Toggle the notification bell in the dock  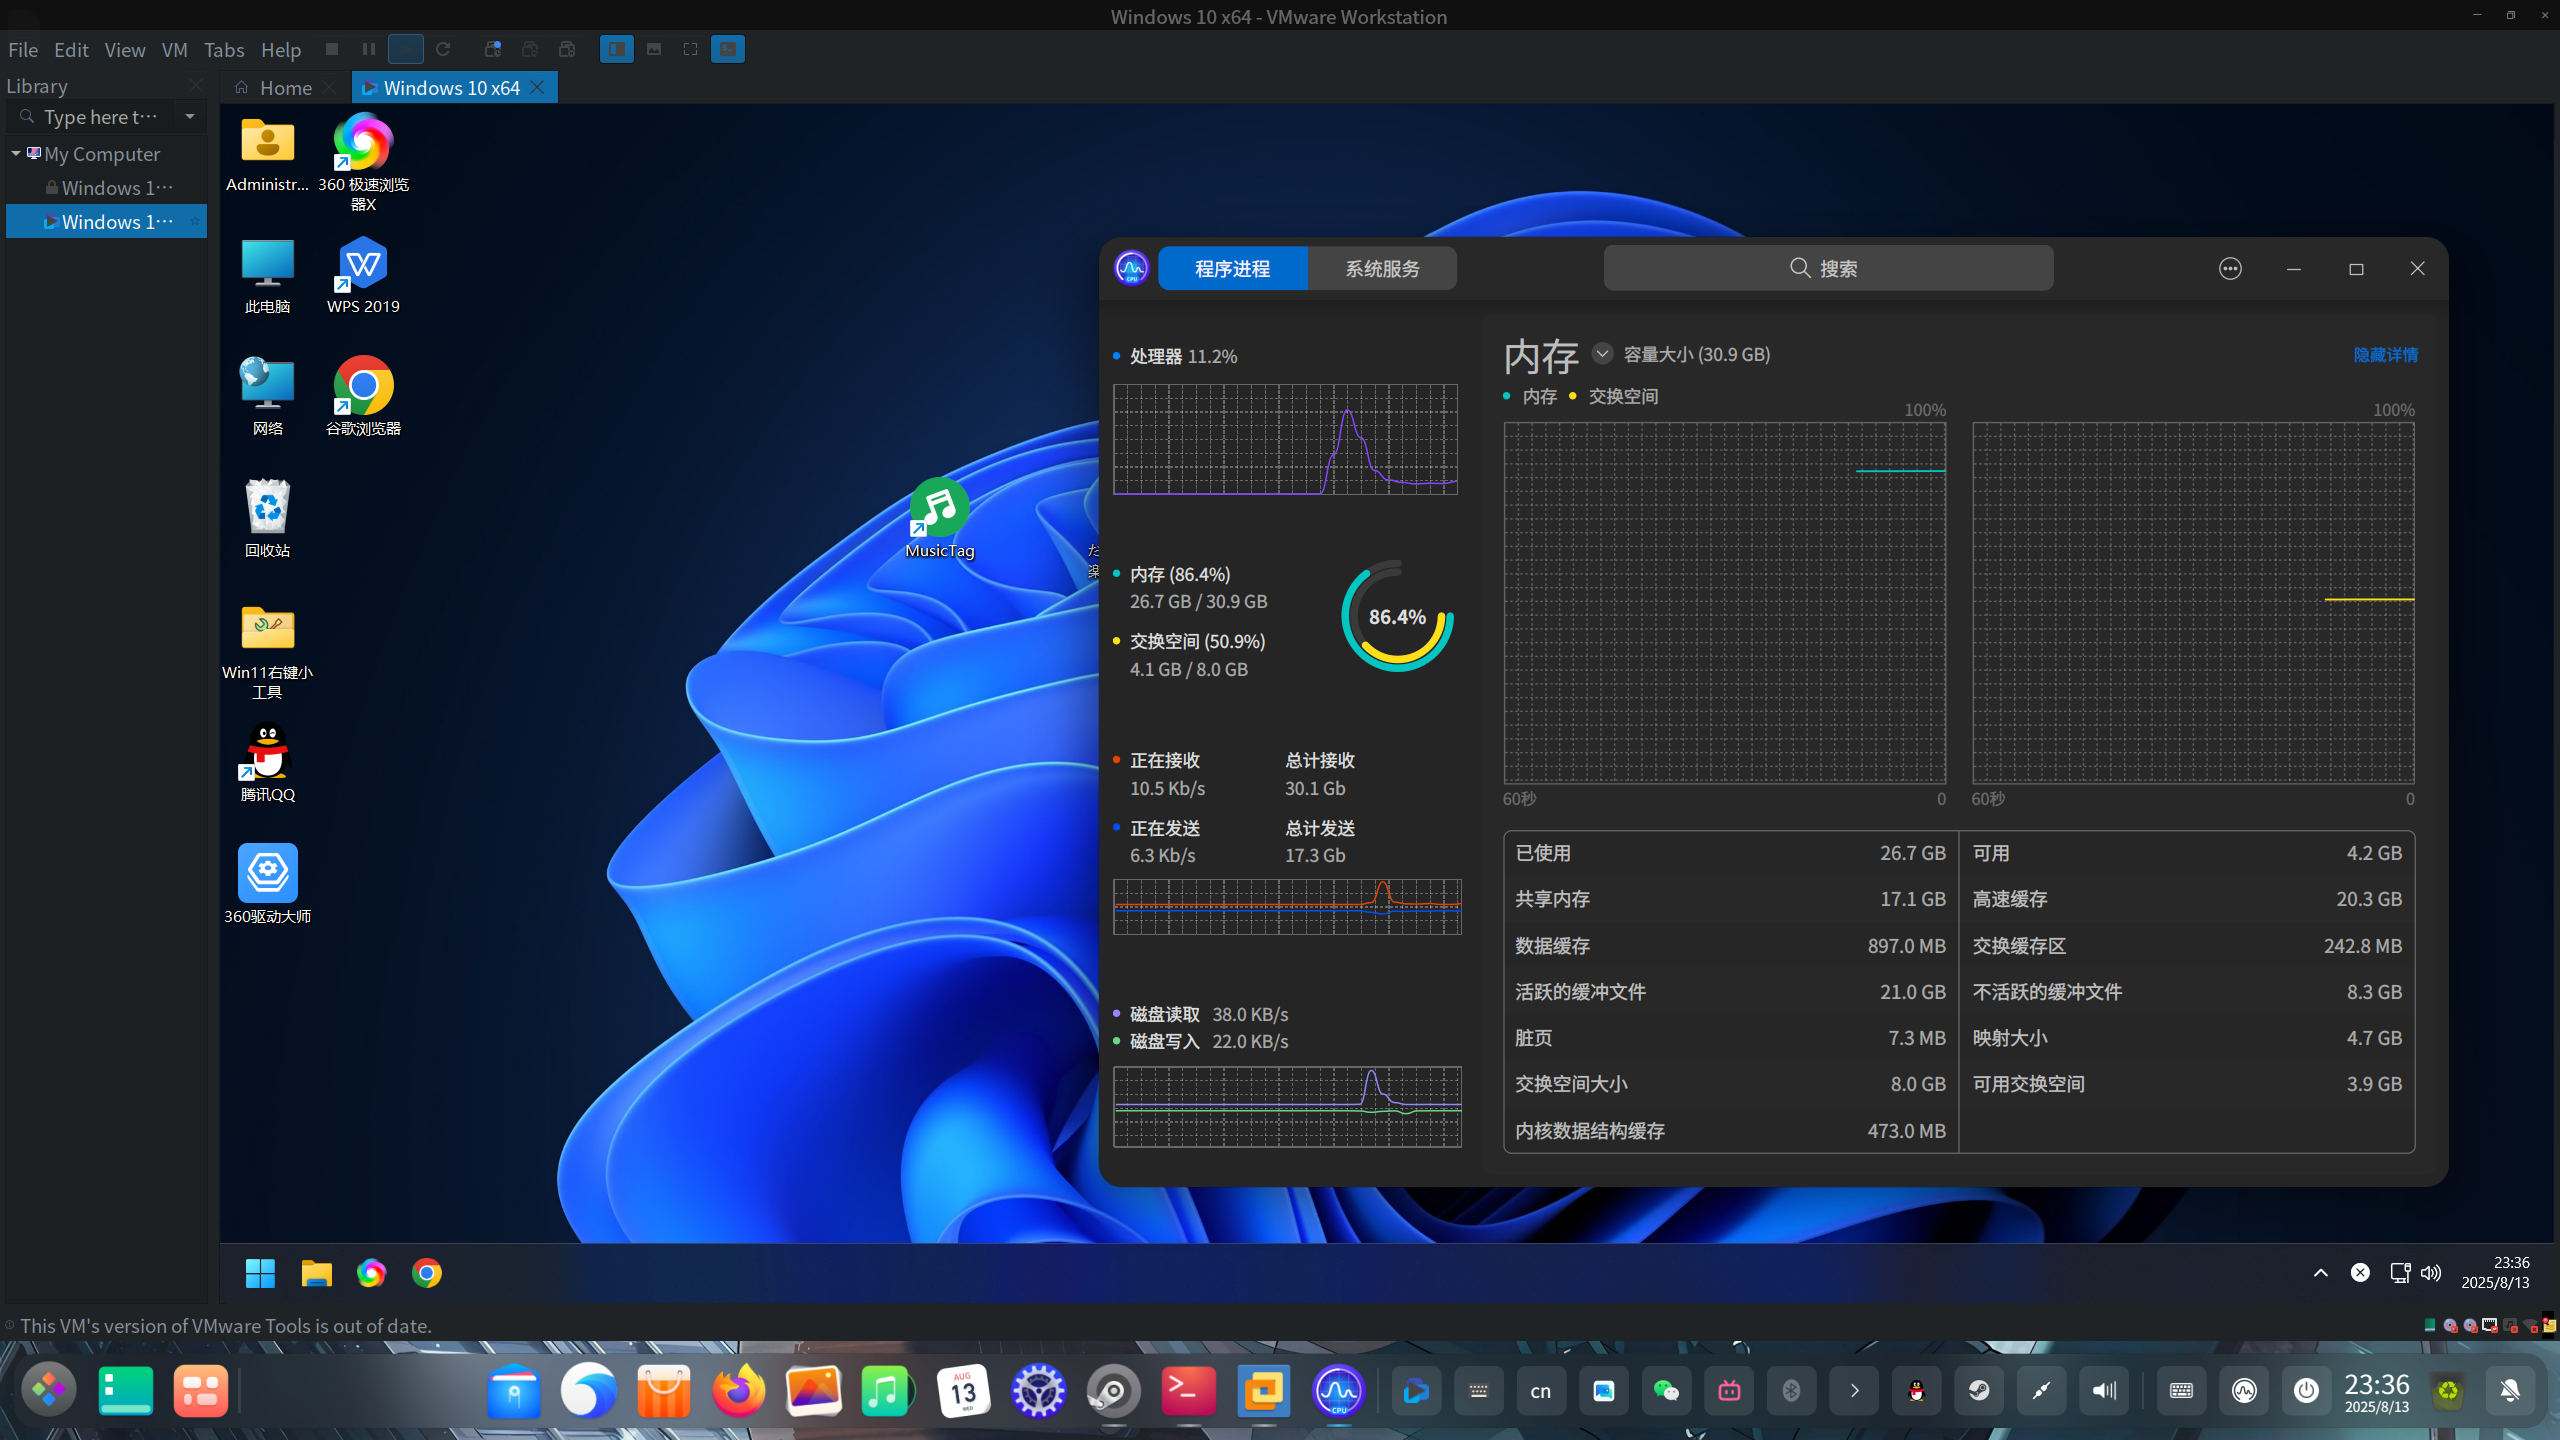pyautogui.click(x=2509, y=1391)
